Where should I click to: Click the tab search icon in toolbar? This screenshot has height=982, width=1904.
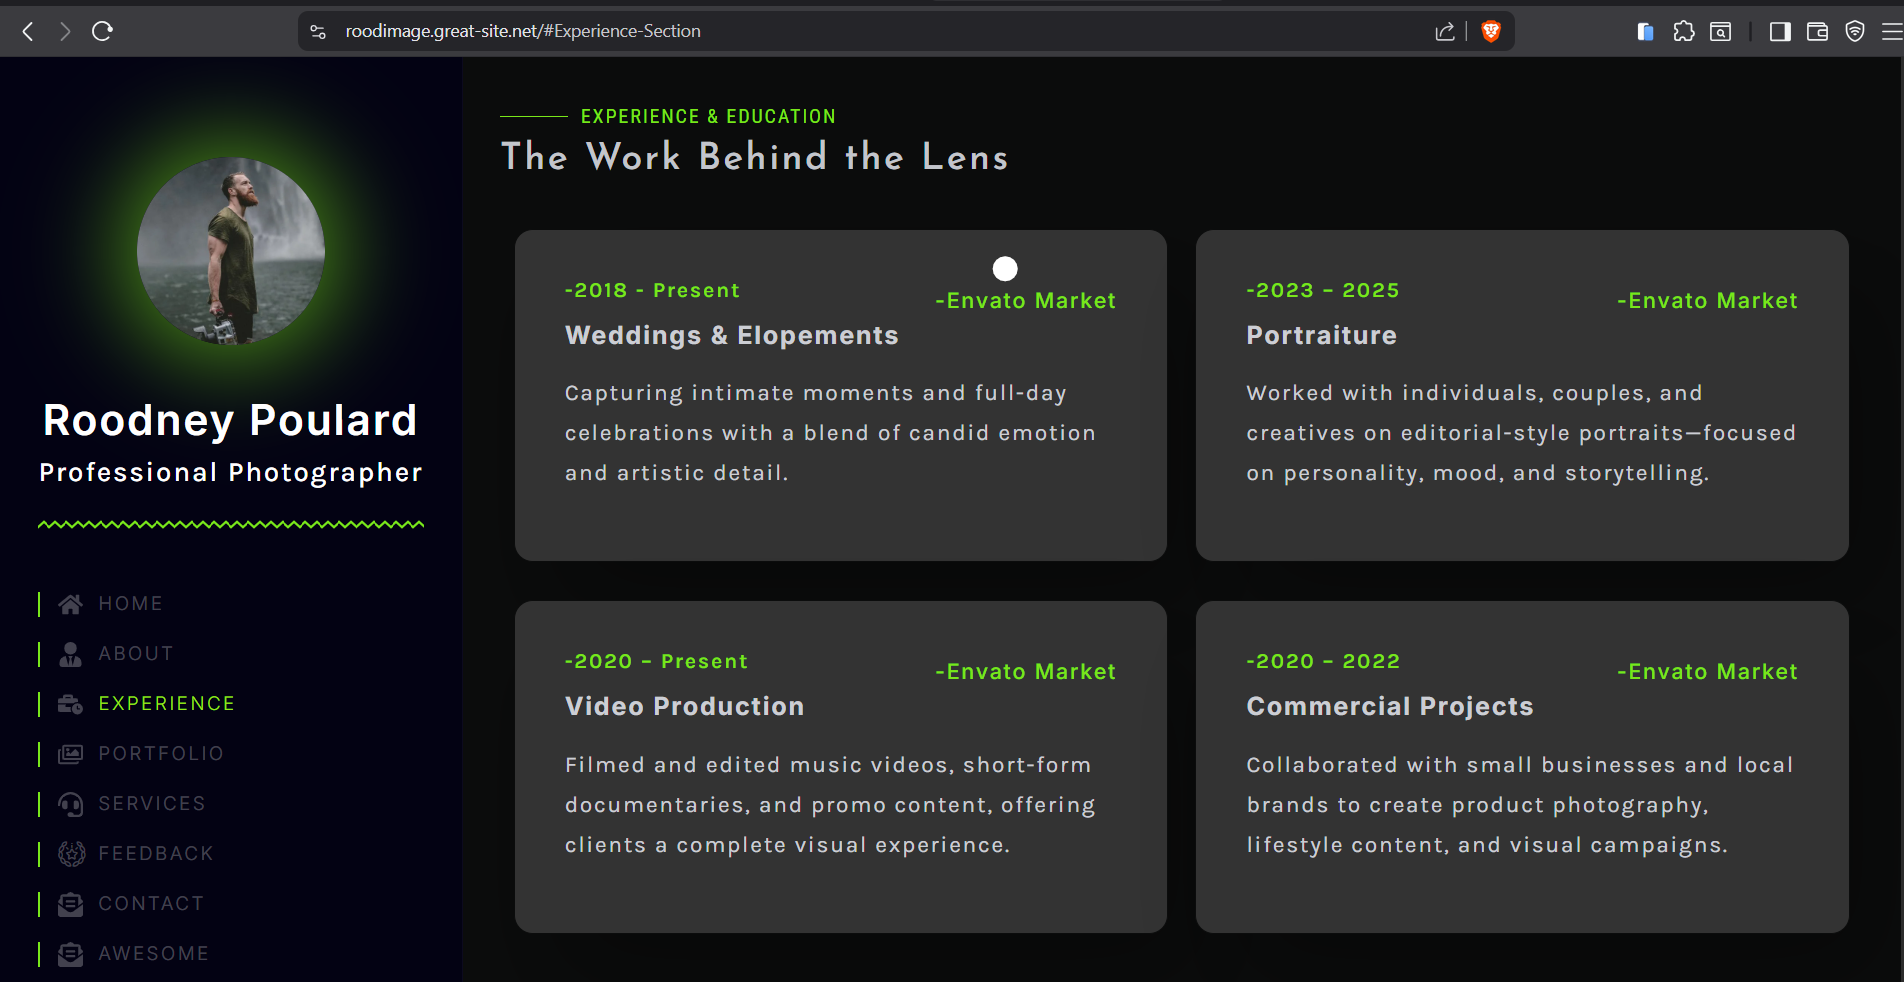pos(1721,32)
